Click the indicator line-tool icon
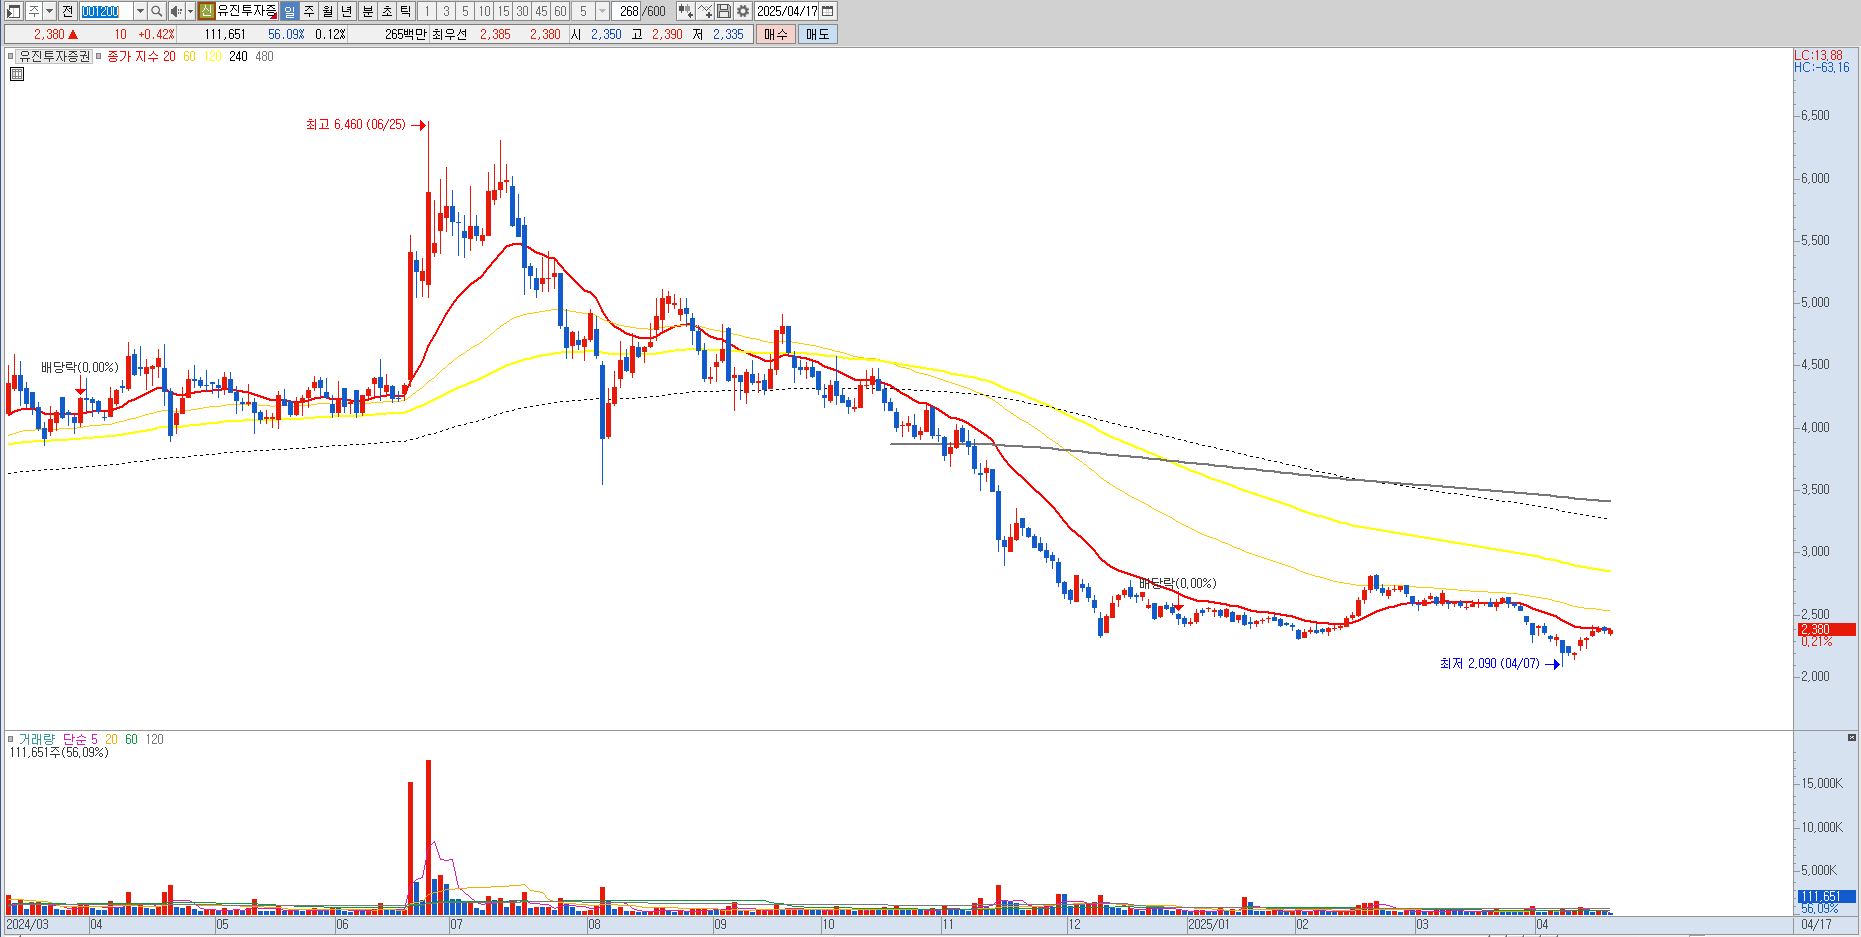The width and height of the screenshot is (1861, 937). point(705,11)
